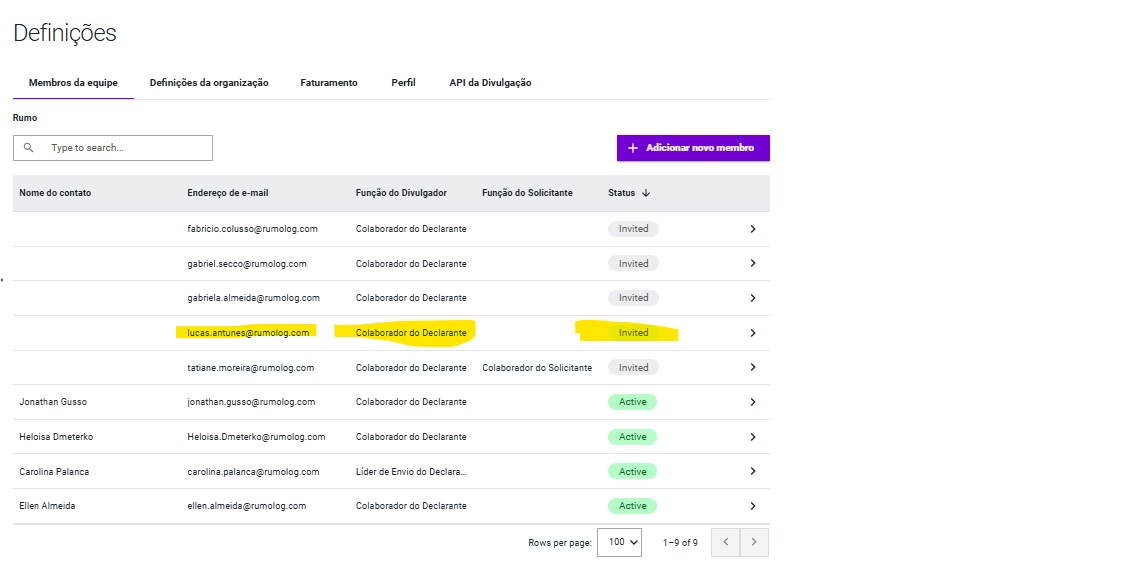Go to the Perfil tab
This screenshot has height=566, width=1132.
(403, 83)
